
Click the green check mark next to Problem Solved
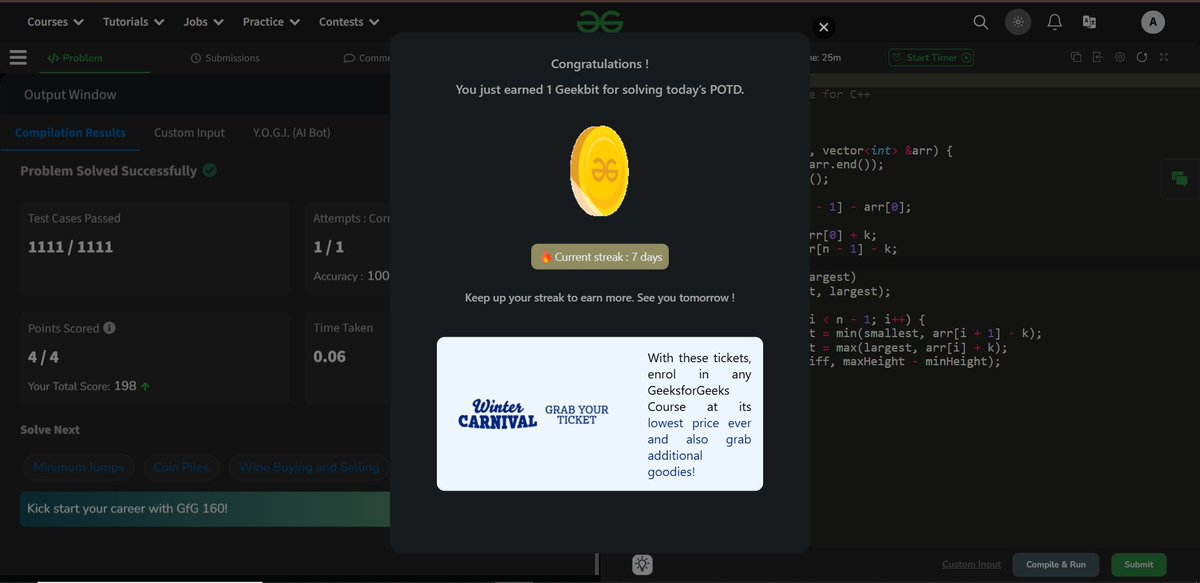(210, 171)
